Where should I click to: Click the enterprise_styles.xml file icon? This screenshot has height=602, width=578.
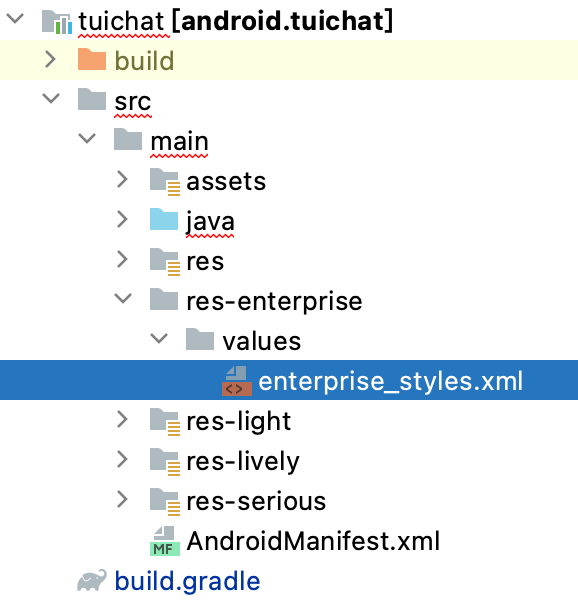pos(237,381)
